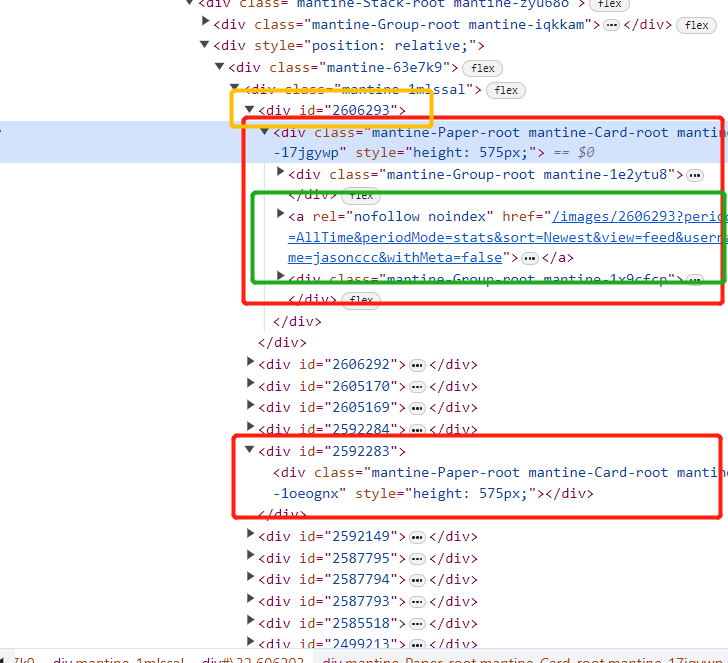This screenshot has height=663, width=728.
Task: Click ellipsis after mantine-Group-root mantine-1e2ytu8
Action: click(695, 175)
